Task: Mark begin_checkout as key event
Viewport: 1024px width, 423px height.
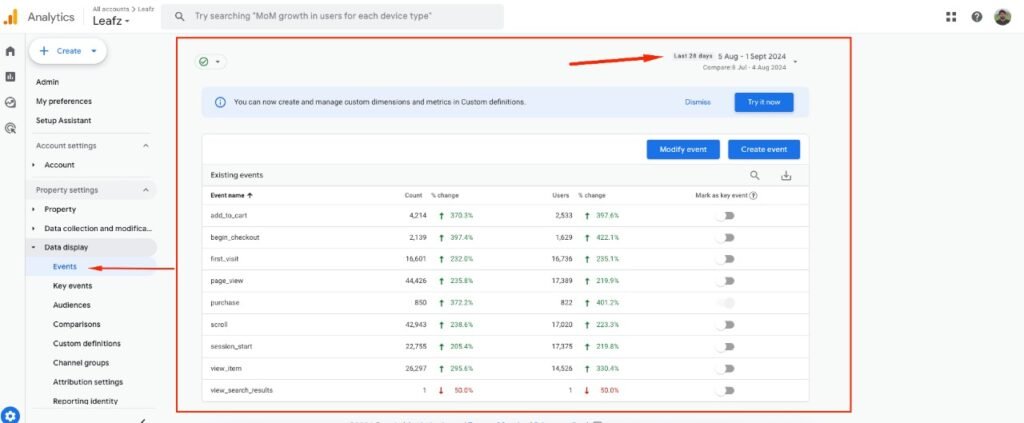Action: 726,237
